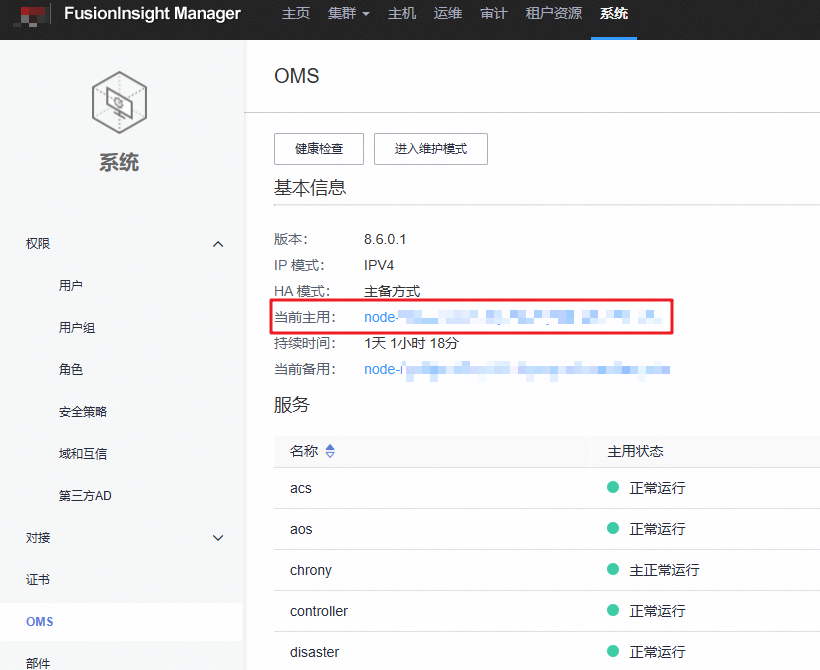The width and height of the screenshot is (820, 670).
Task: Open the 主机 tab
Action: [402, 14]
